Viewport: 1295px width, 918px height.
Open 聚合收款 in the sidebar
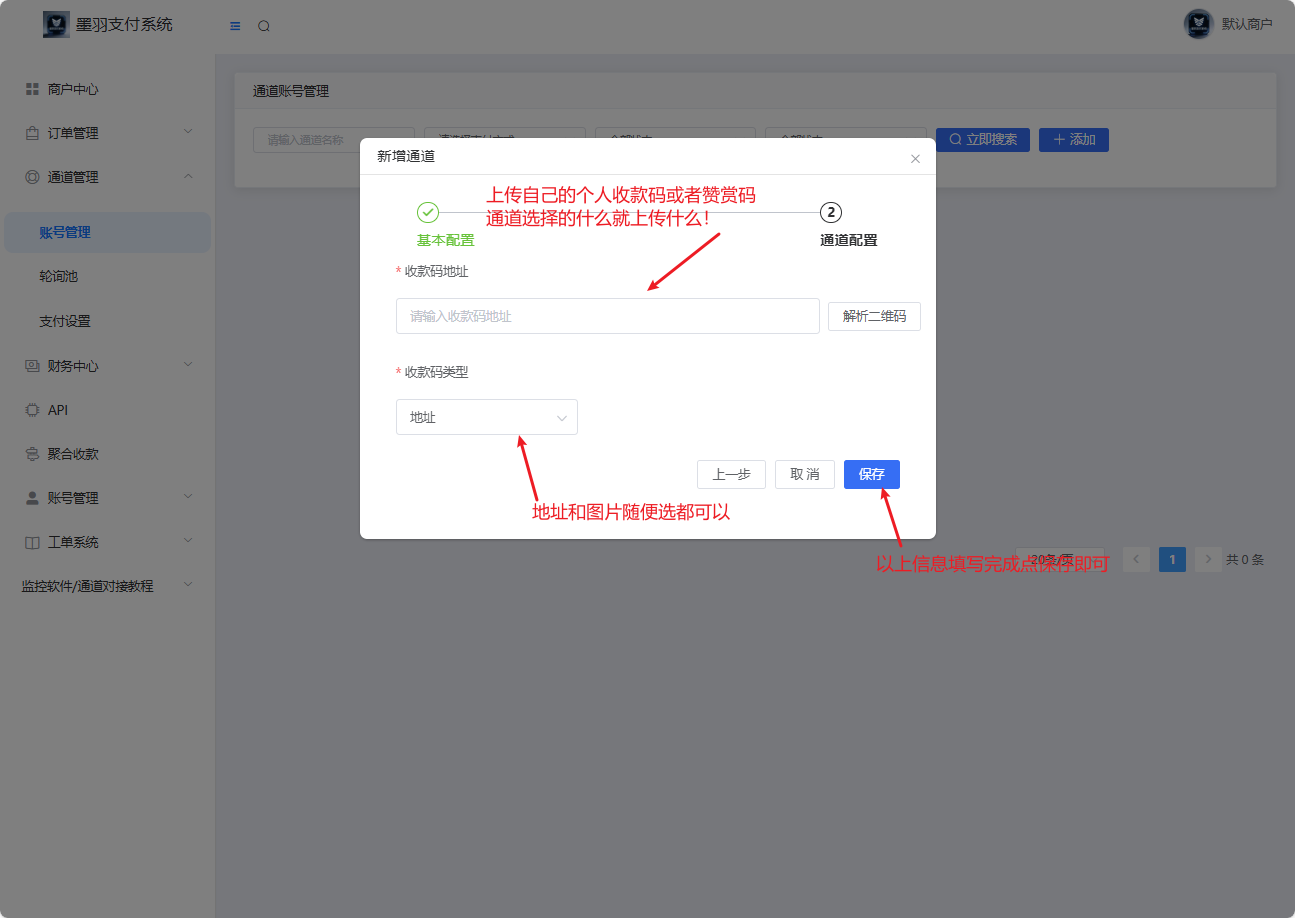tap(73, 454)
